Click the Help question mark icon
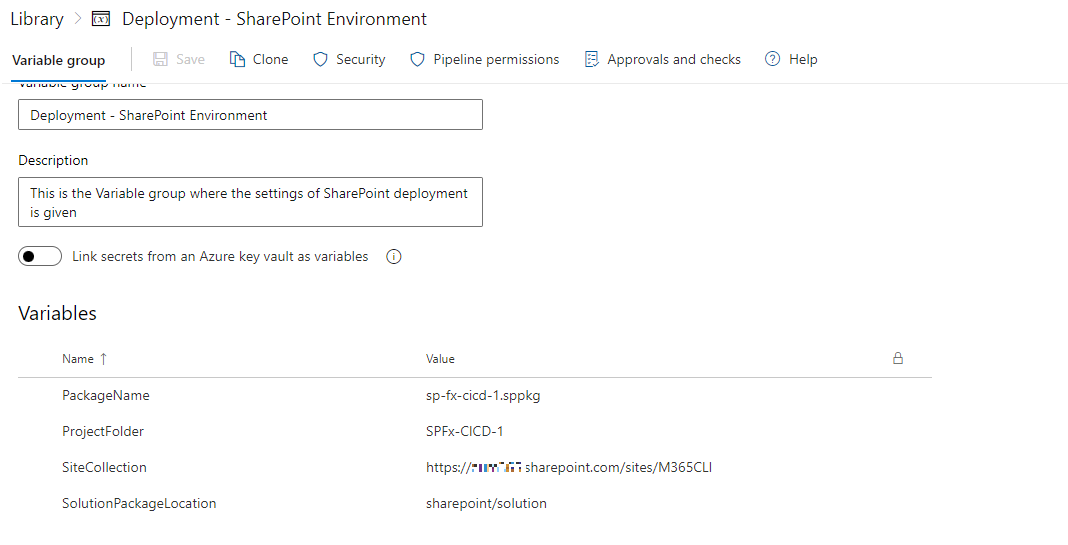The image size is (1068, 545). tap(772, 59)
